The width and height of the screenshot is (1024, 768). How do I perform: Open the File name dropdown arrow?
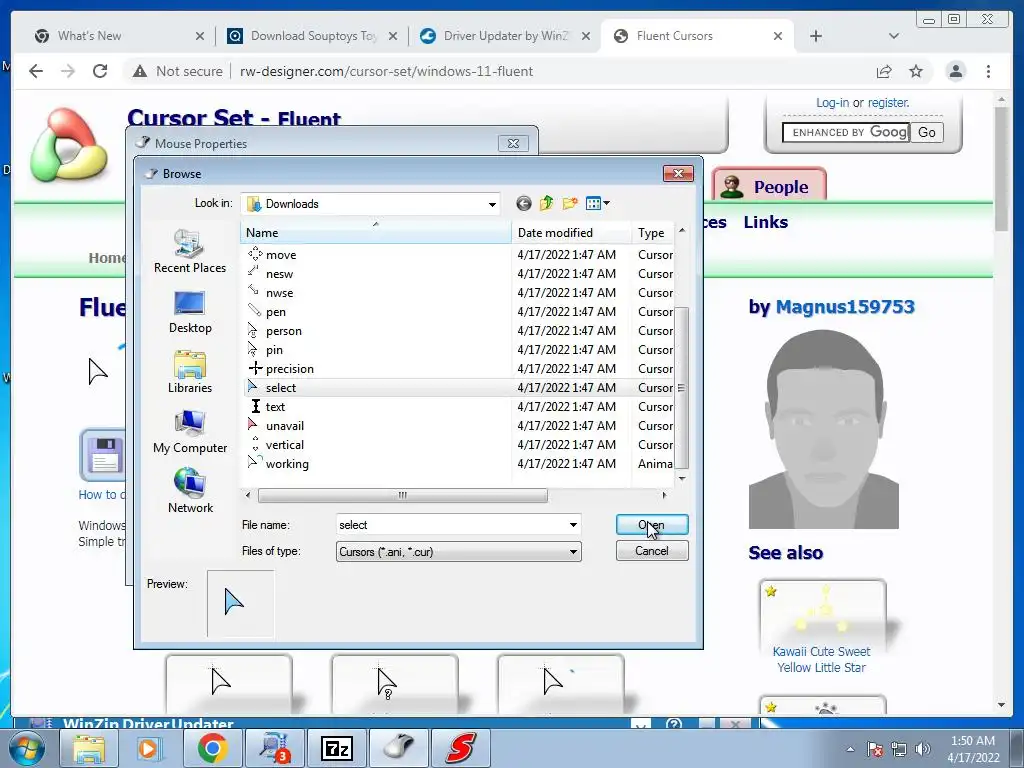click(573, 525)
